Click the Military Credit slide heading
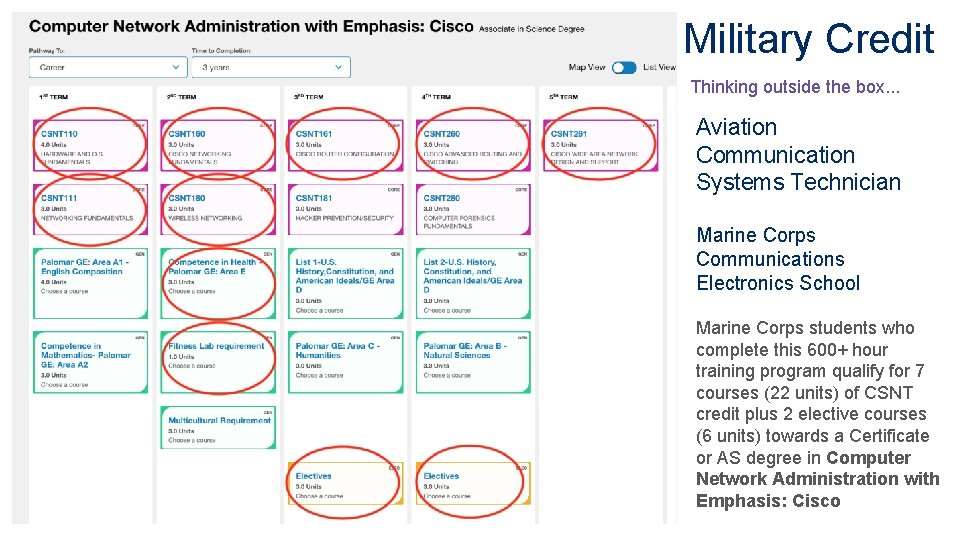This screenshot has height=540, width=960. (809, 39)
